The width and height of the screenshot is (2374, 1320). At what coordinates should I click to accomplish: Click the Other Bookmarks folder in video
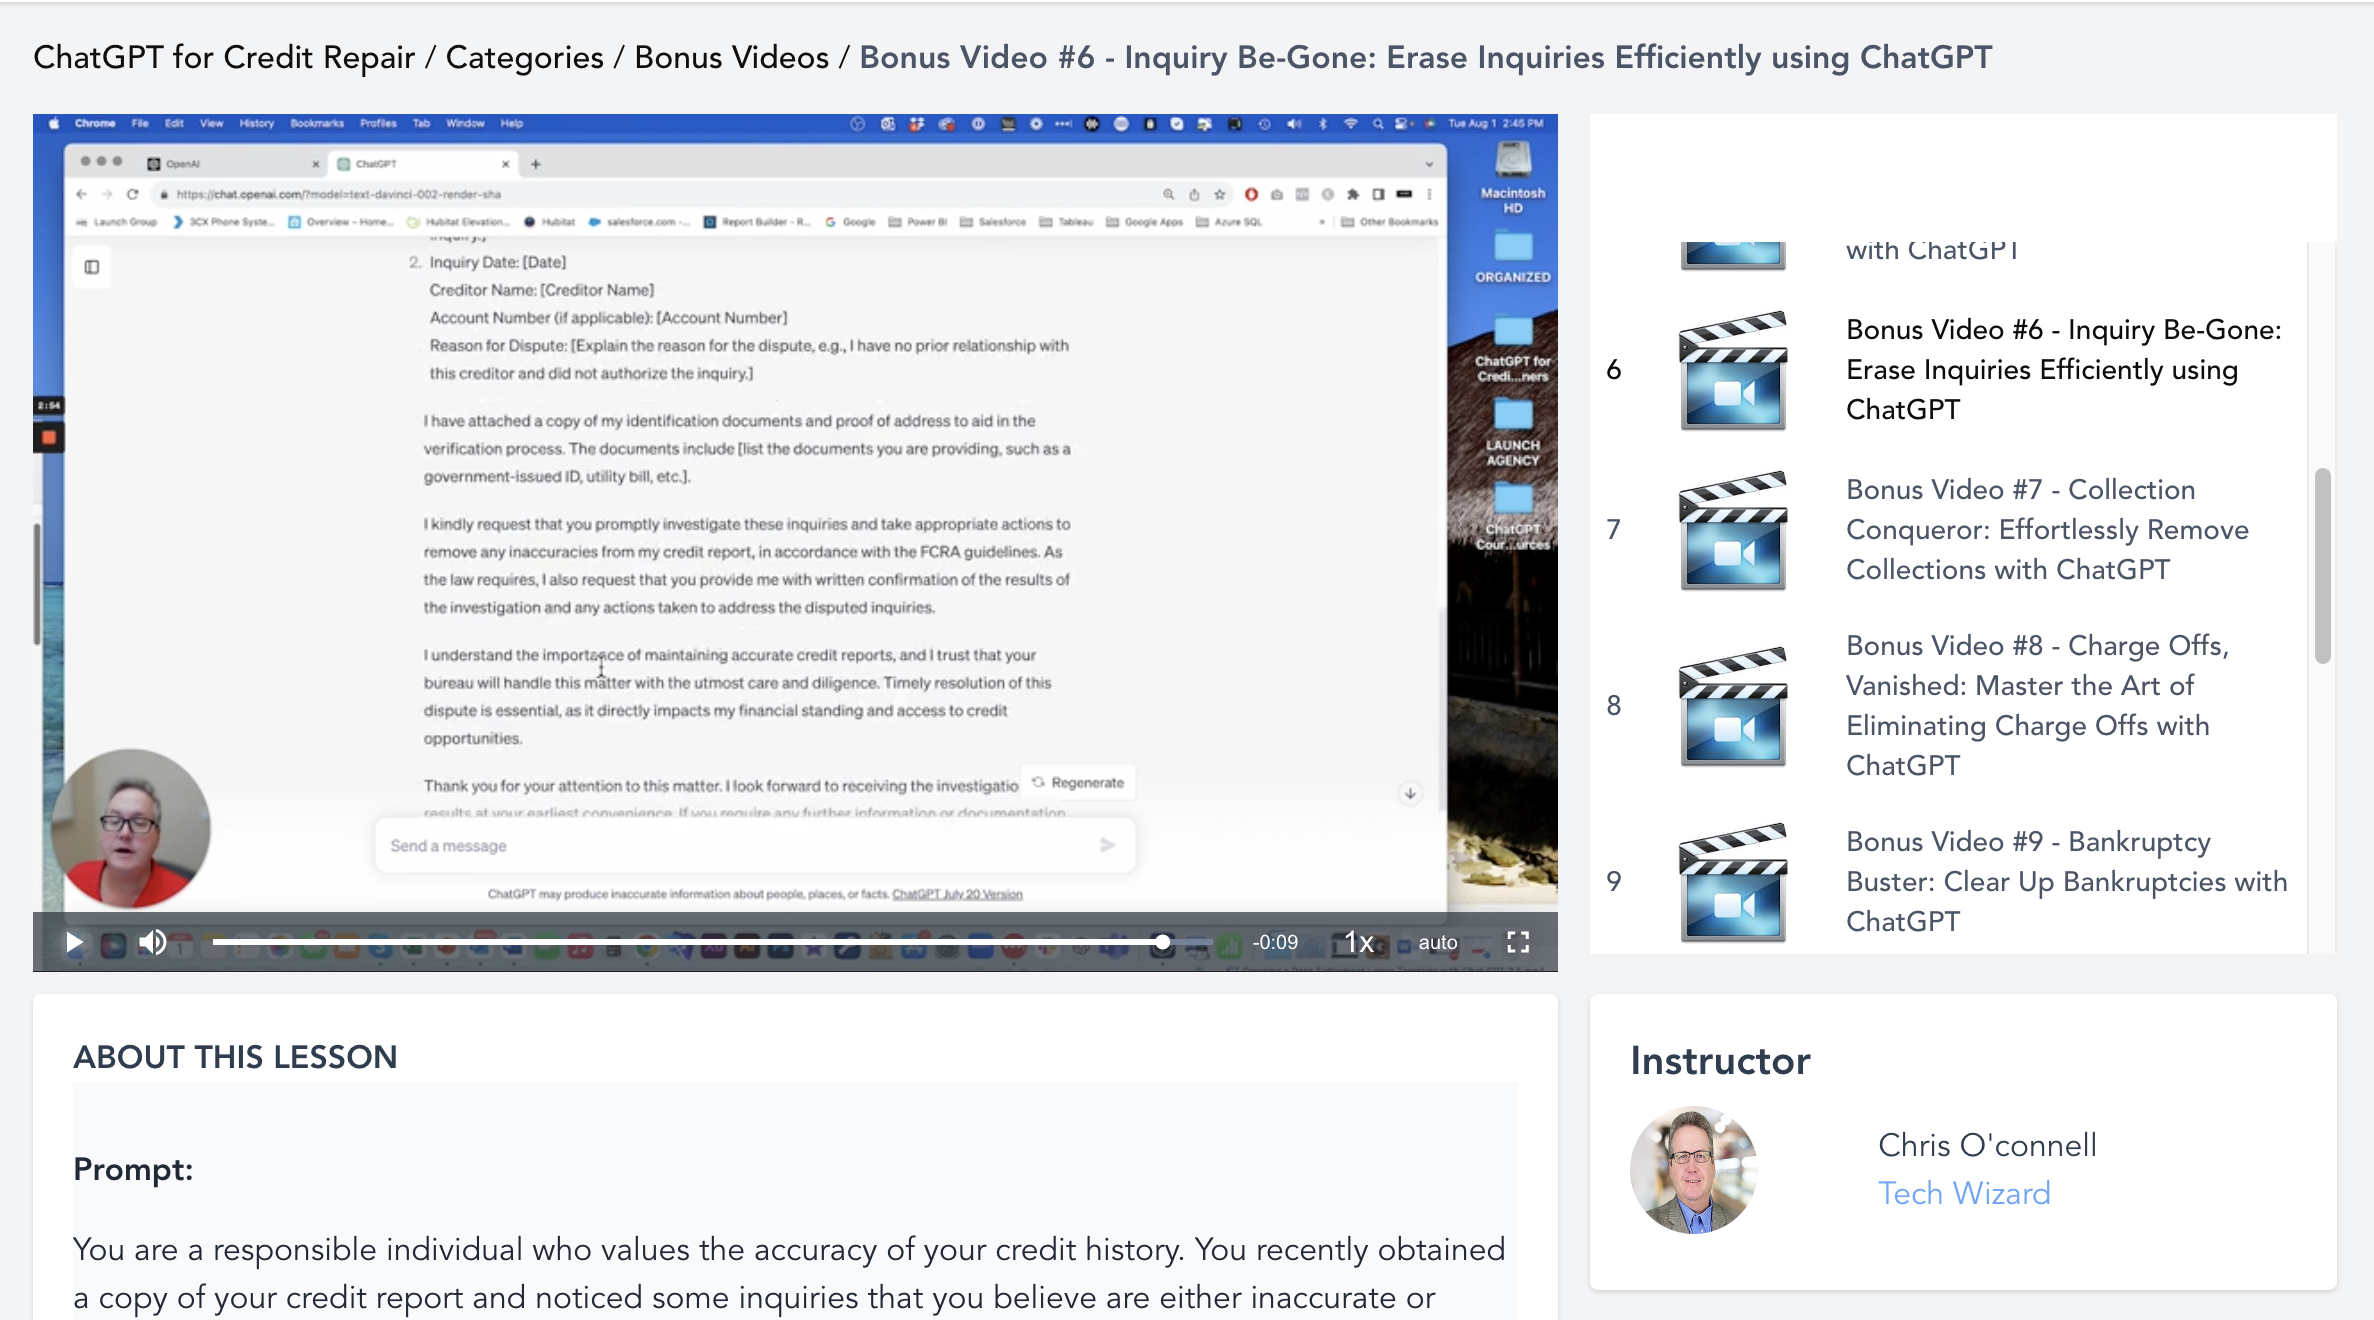(x=1389, y=222)
